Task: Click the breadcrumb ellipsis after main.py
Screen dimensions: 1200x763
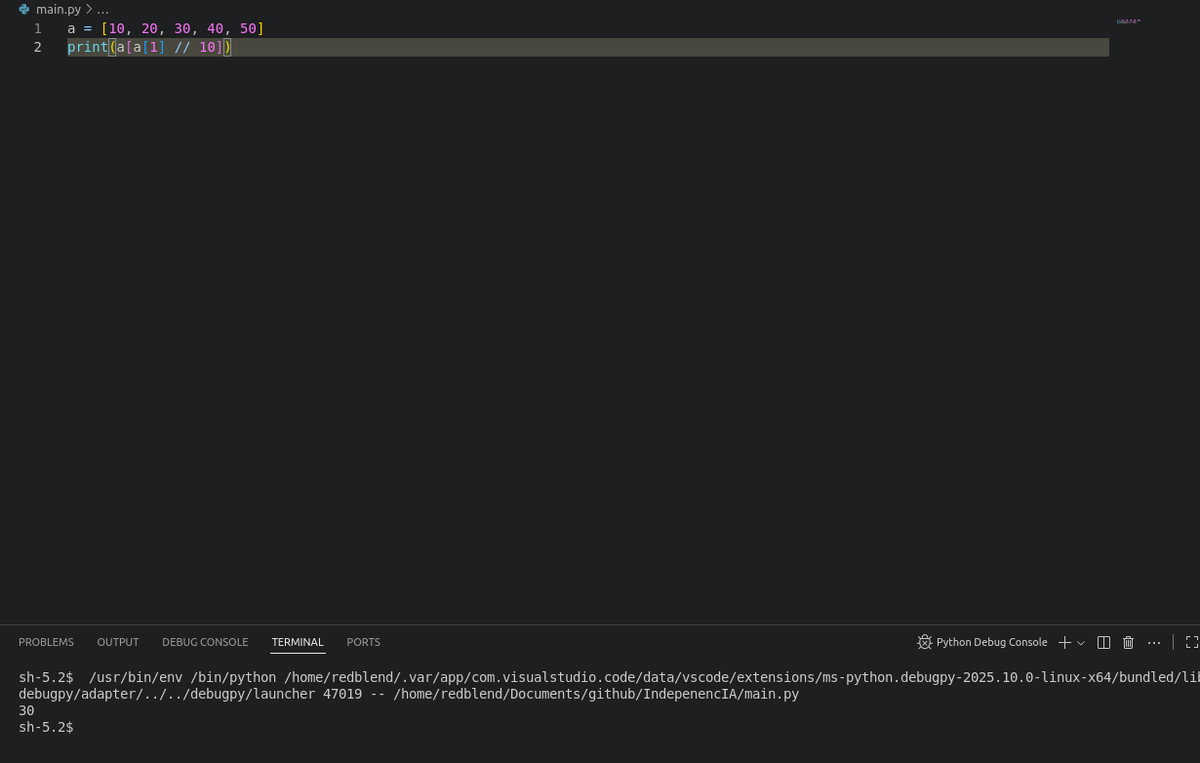Action: [102, 9]
